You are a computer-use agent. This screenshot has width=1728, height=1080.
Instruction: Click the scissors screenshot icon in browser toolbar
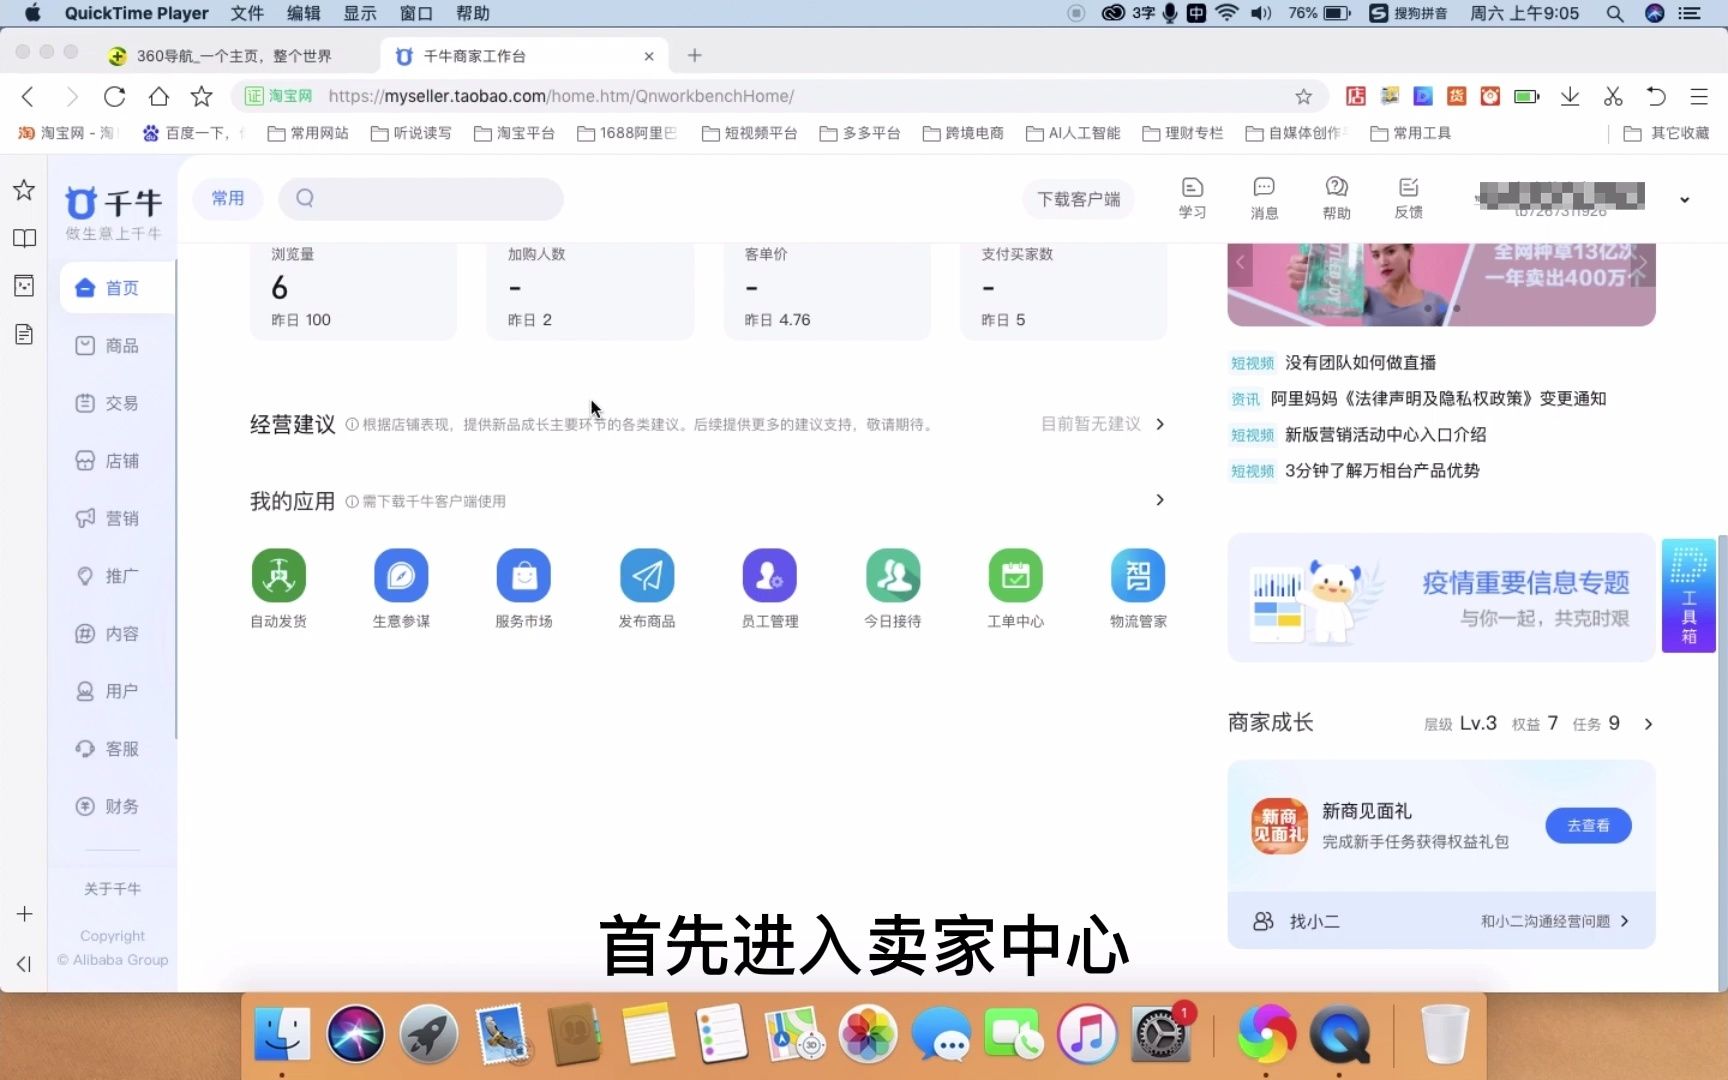pos(1613,96)
